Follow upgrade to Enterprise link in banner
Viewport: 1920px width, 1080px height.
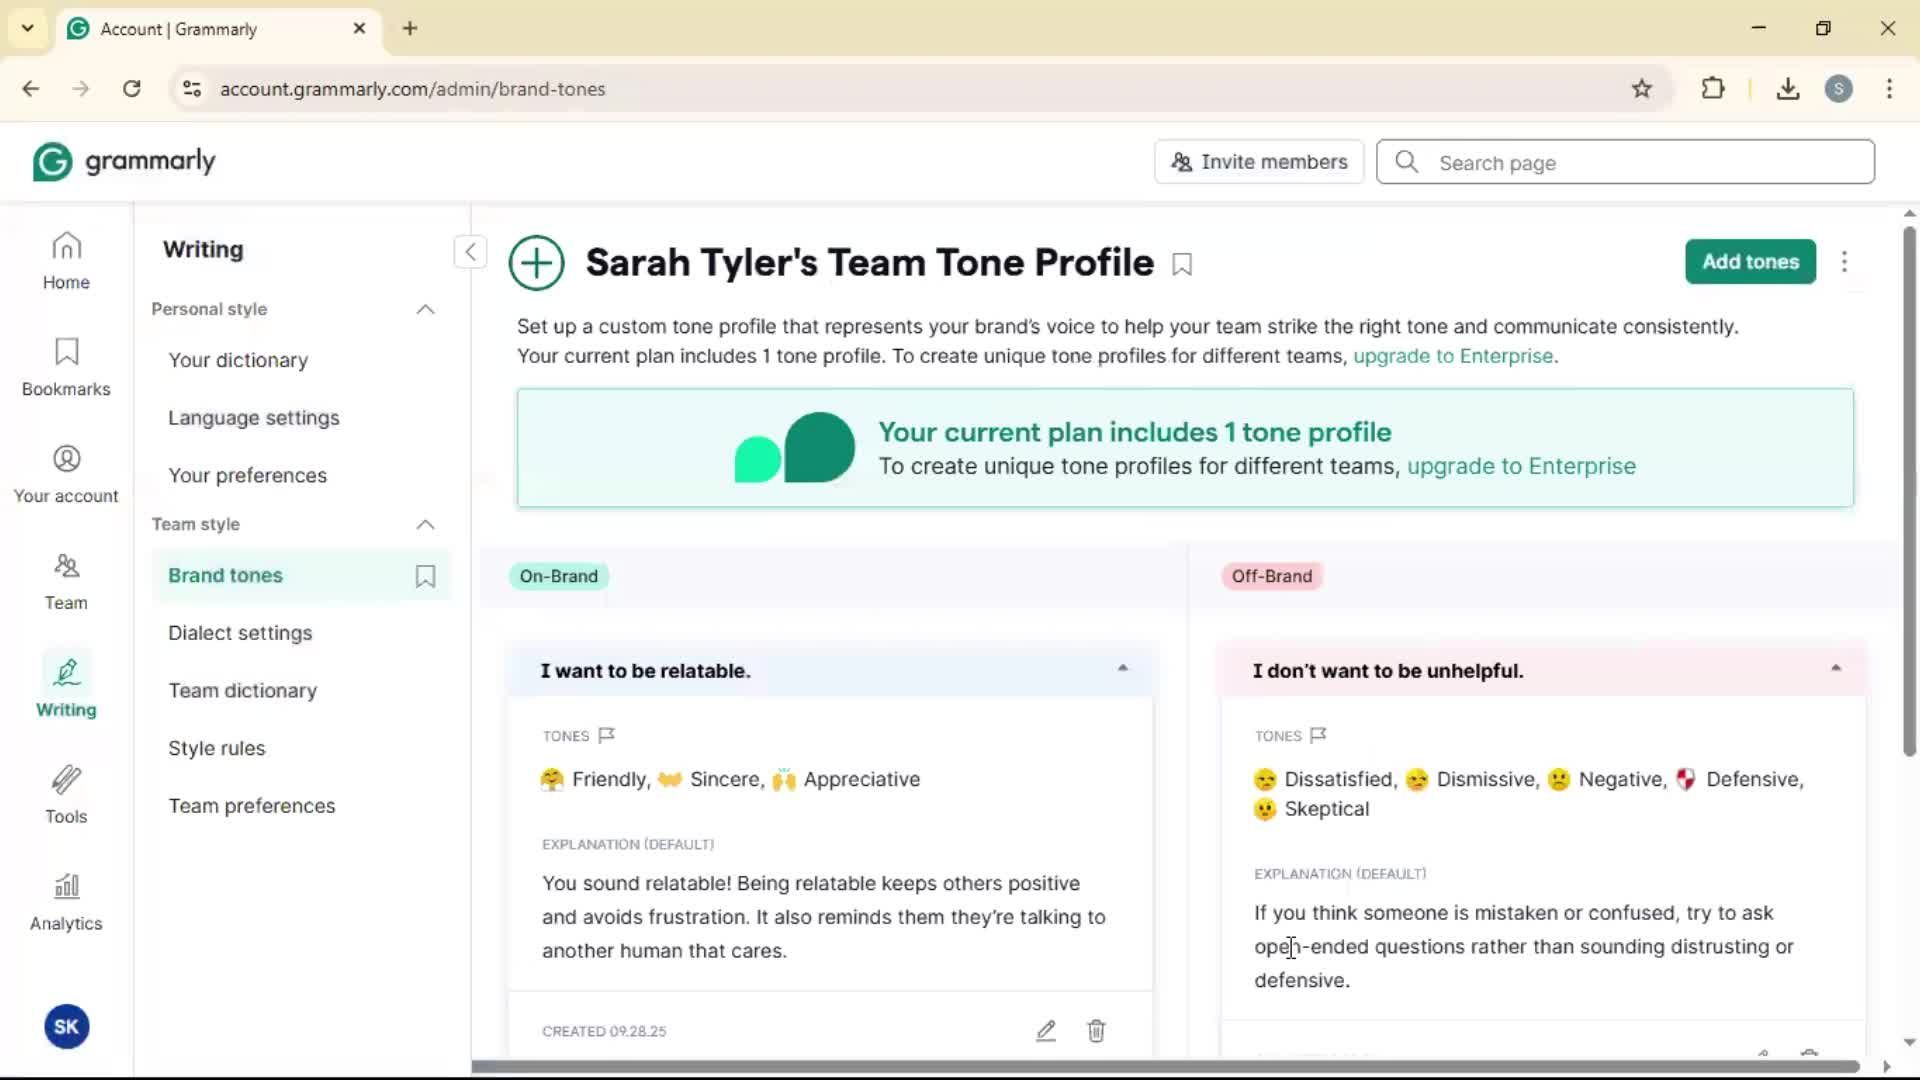(1521, 466)
